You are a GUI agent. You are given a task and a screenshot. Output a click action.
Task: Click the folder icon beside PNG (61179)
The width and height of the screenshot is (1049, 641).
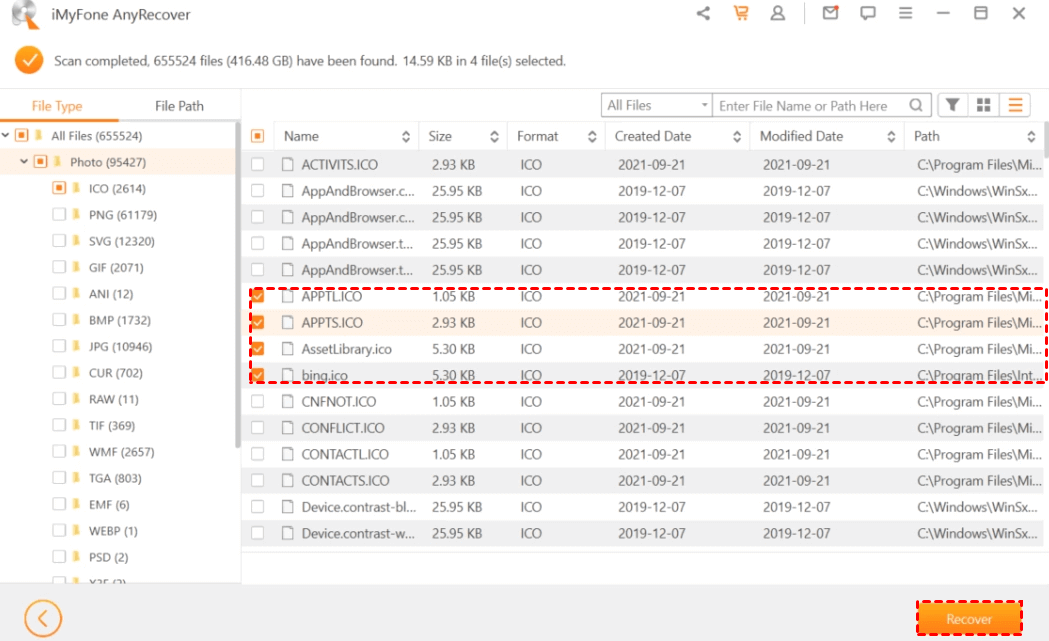(76, 215)
